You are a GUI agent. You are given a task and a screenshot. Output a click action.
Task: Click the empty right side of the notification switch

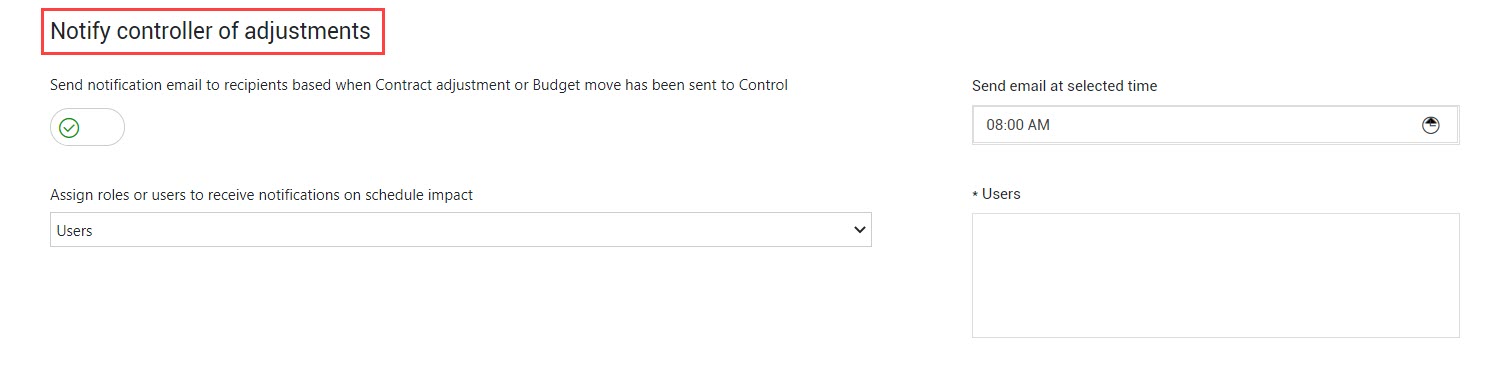point(104,127)
